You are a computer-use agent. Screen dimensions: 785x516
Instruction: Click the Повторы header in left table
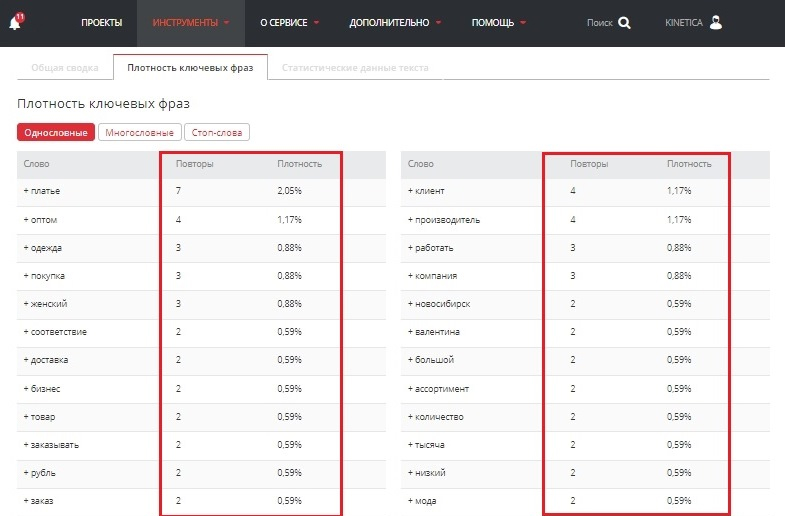point(195,163)
